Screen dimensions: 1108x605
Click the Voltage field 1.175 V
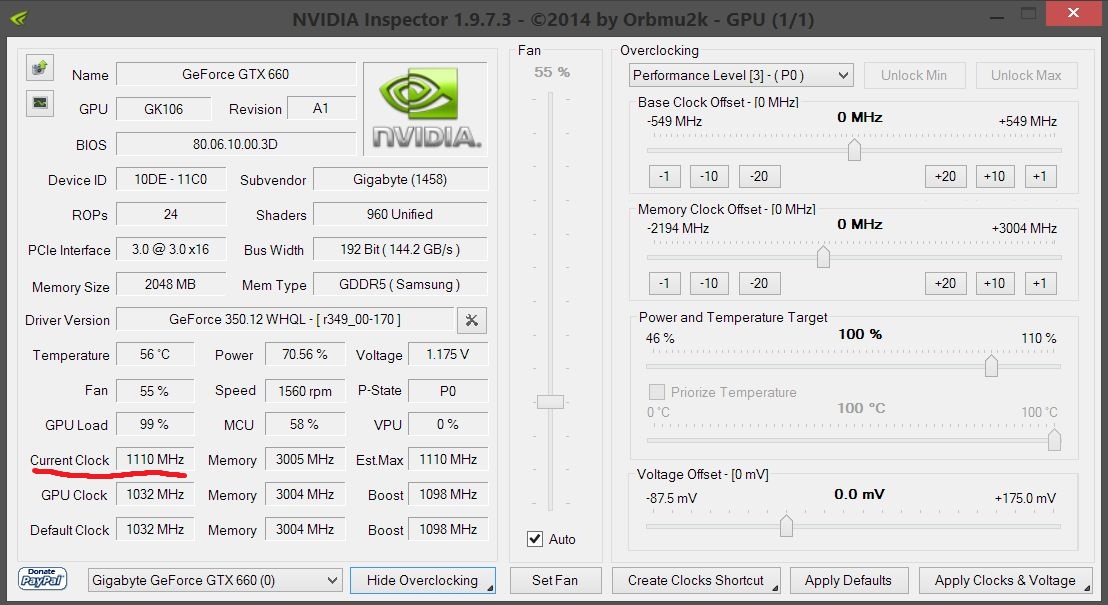(448, 354)
